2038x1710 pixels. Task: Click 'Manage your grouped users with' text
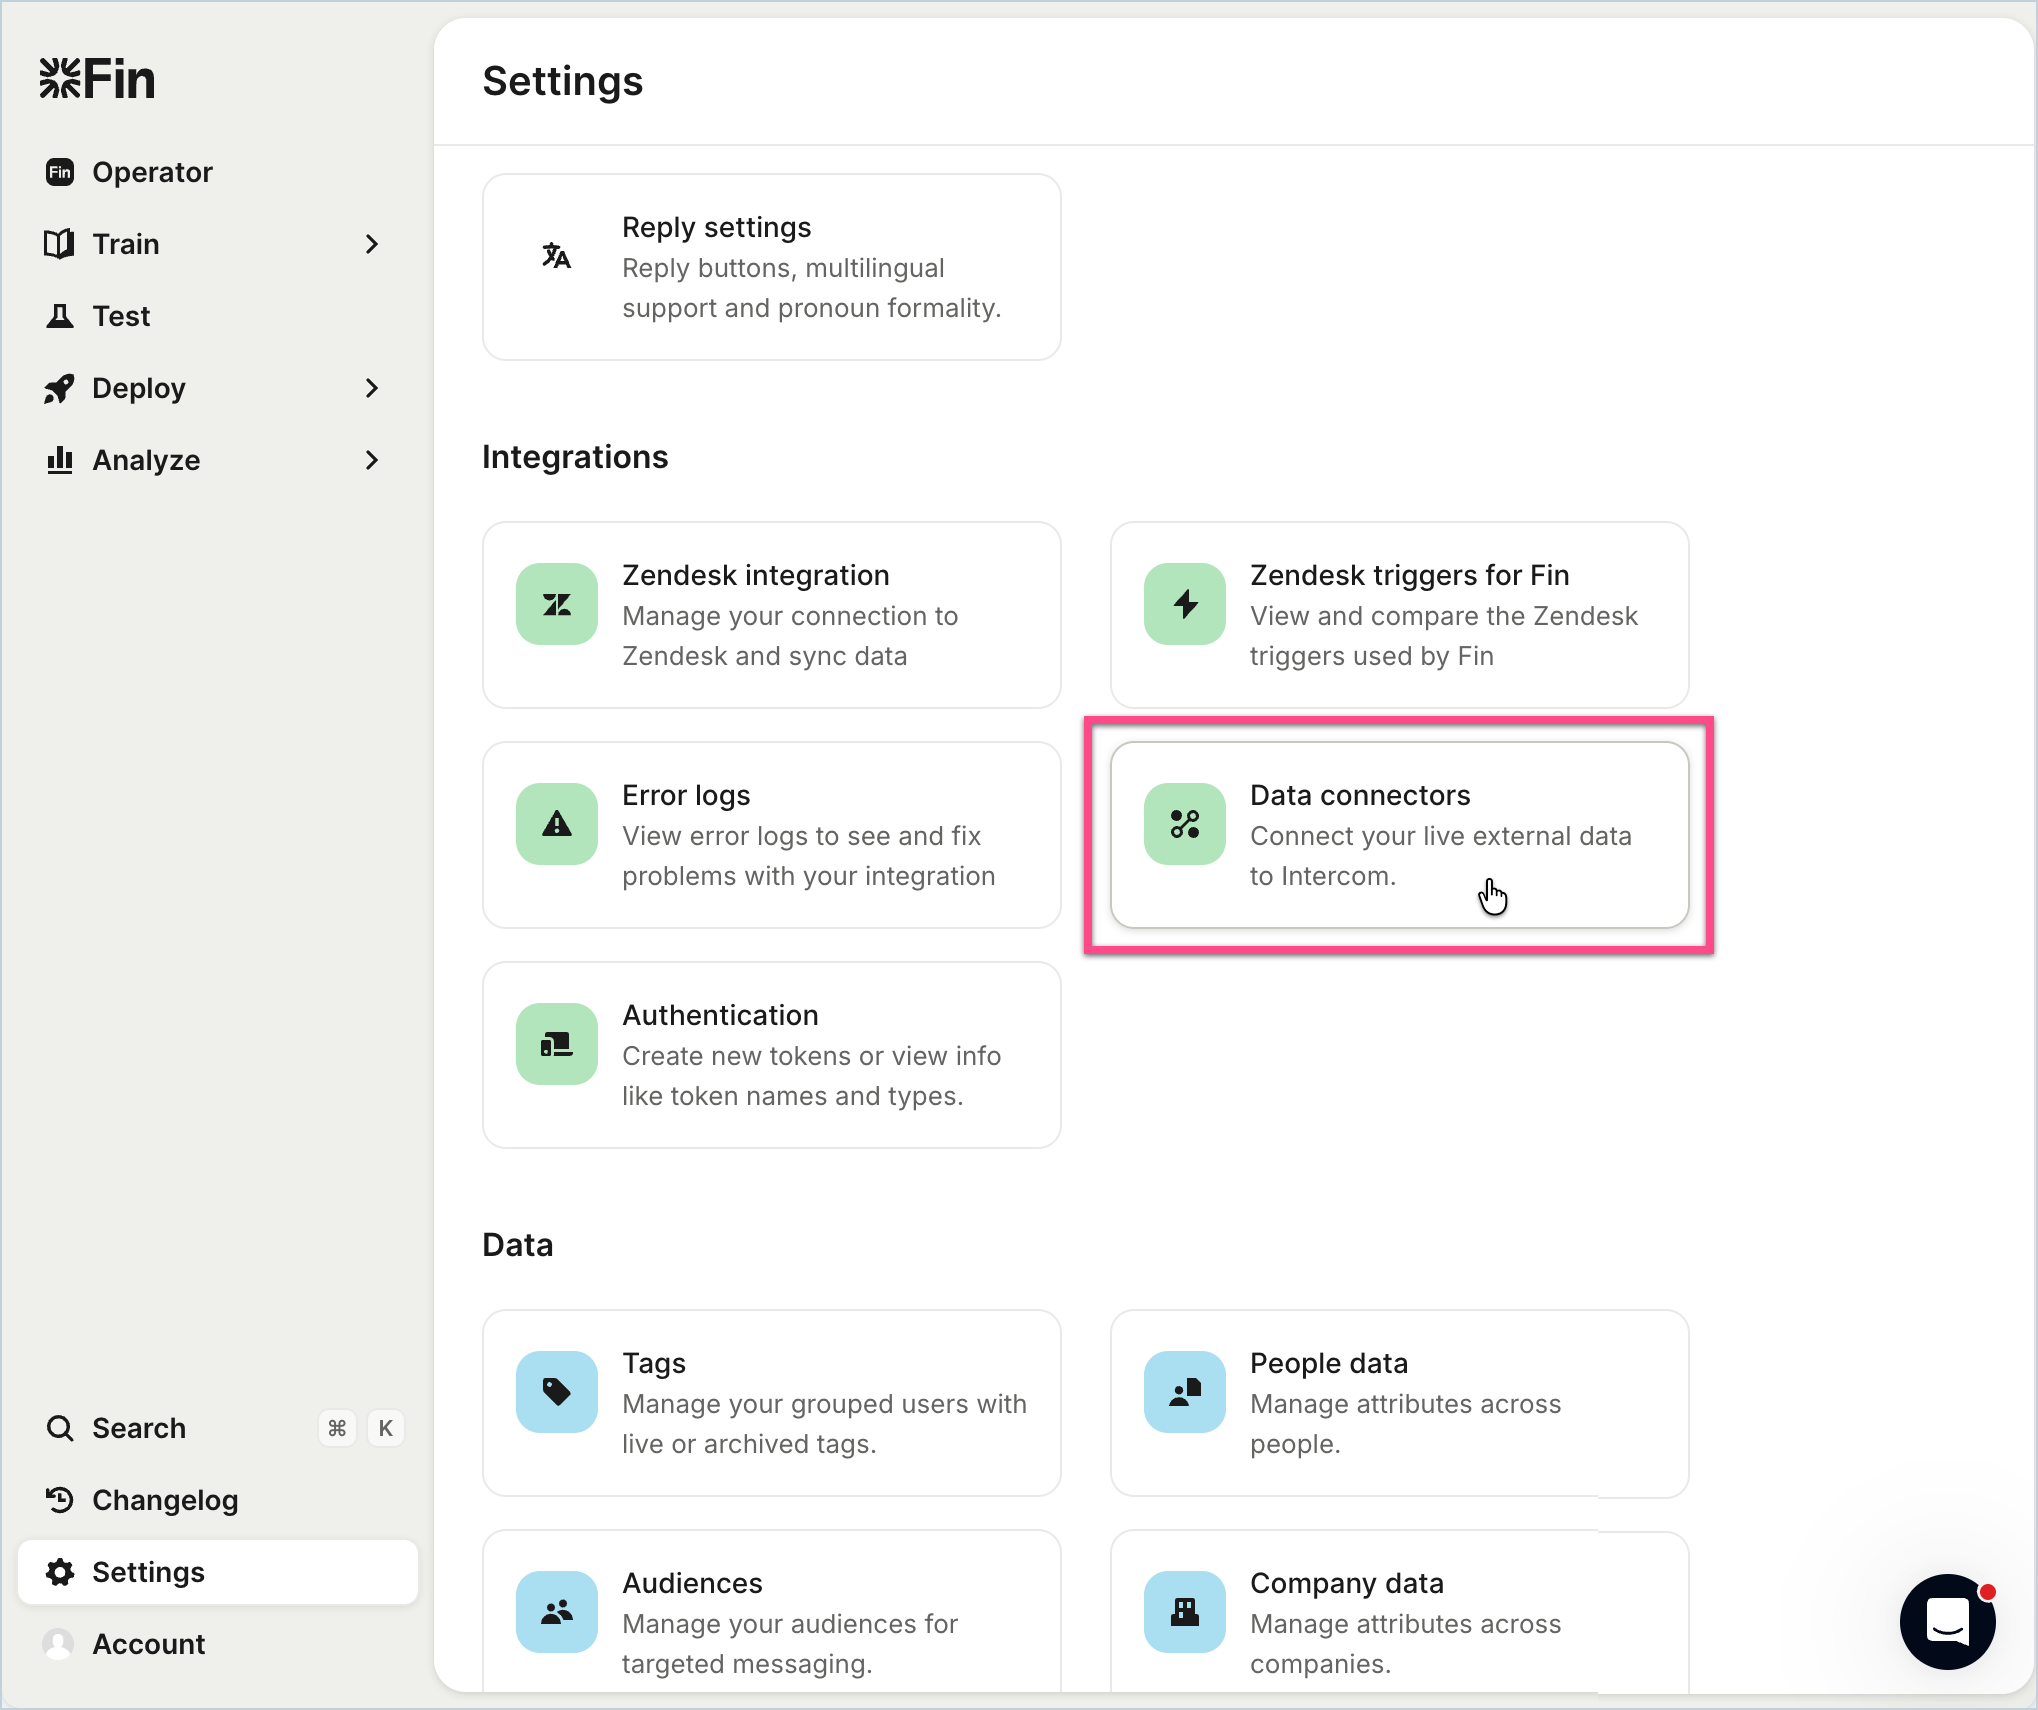[x=824, y=1404]
